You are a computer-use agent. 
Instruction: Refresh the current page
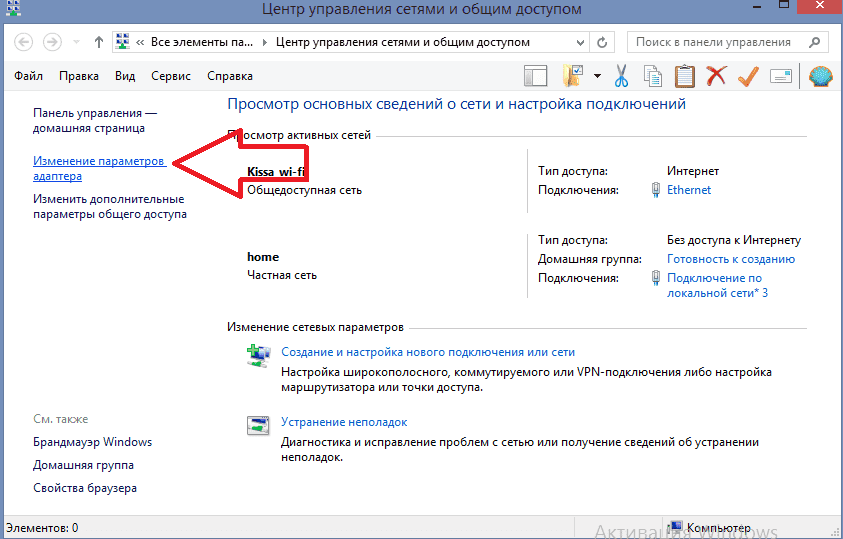pos(602,42)
